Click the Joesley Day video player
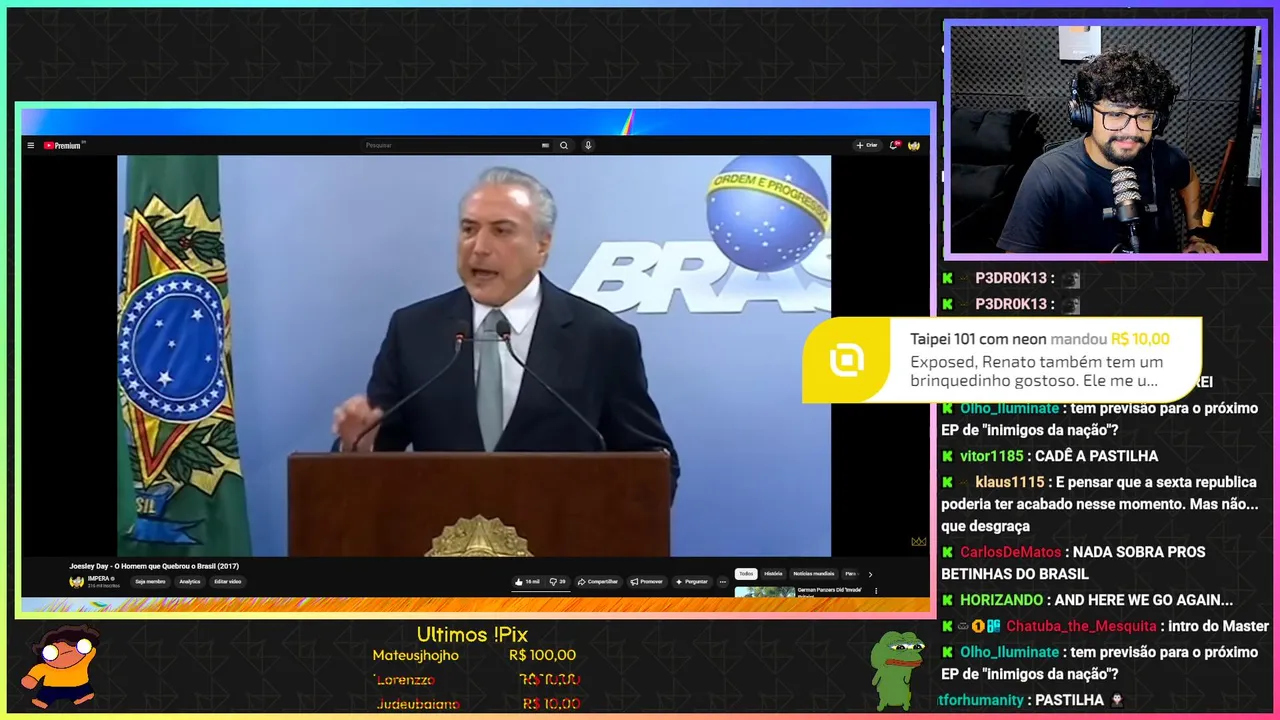The height and width of the screenshot is (720, 1280). coord(474,355)
